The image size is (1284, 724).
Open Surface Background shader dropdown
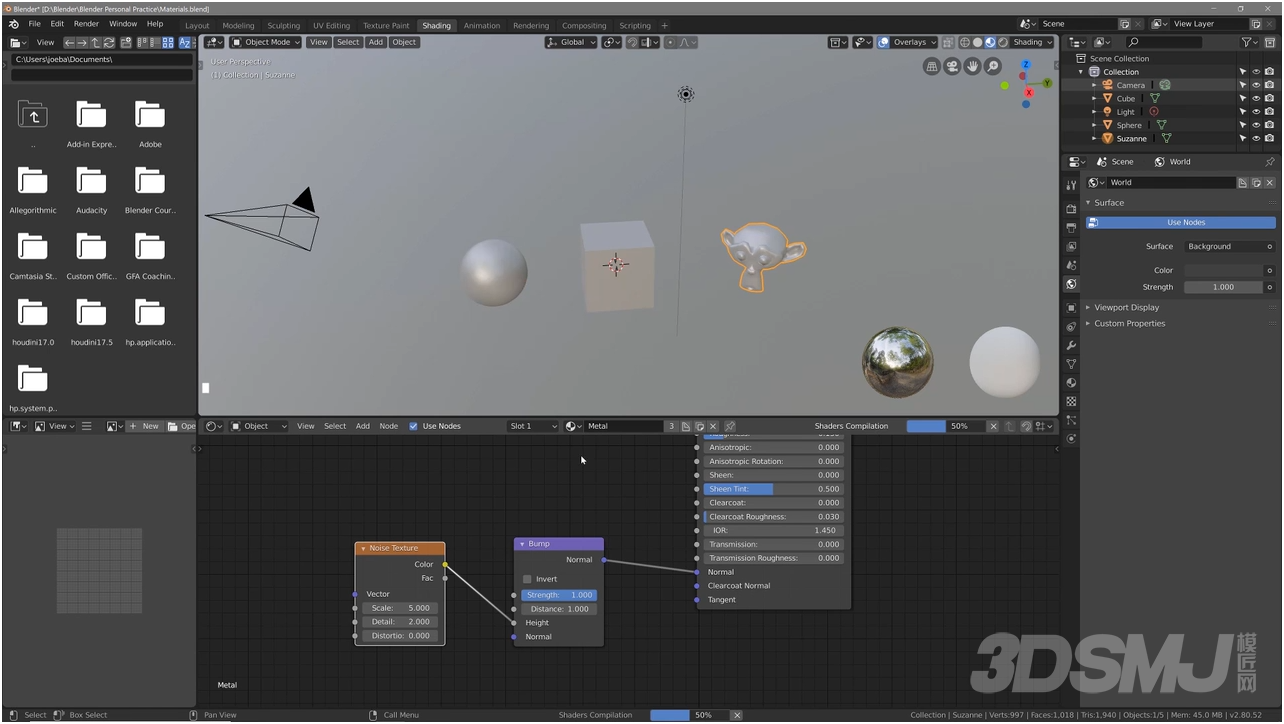[x=1229, y=246]
